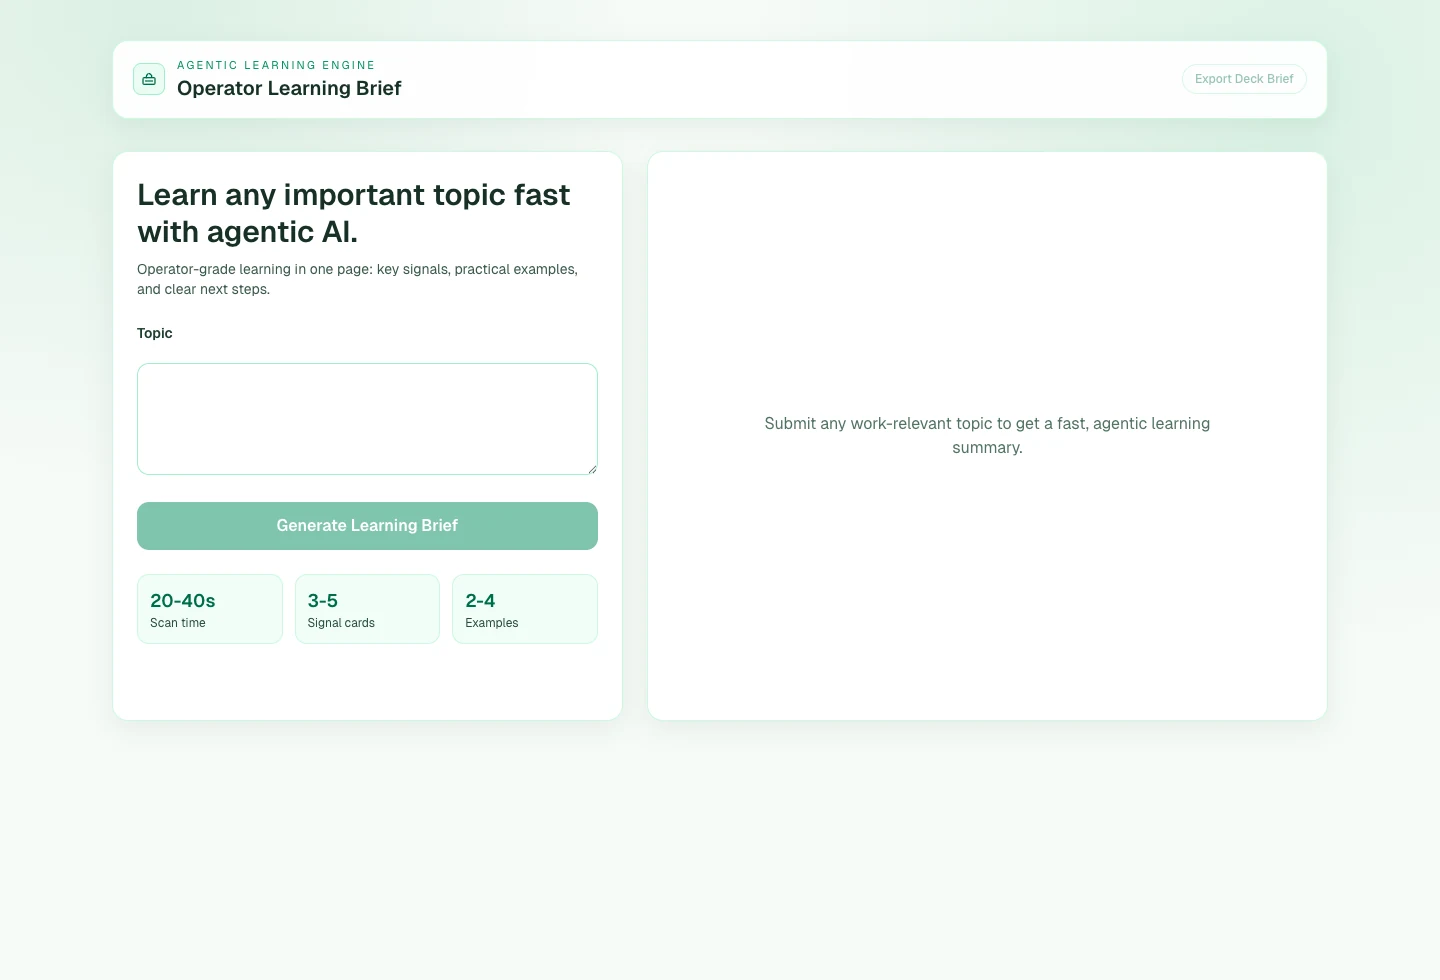Click the 3-5 Signal cards stat card

(367, 609)
